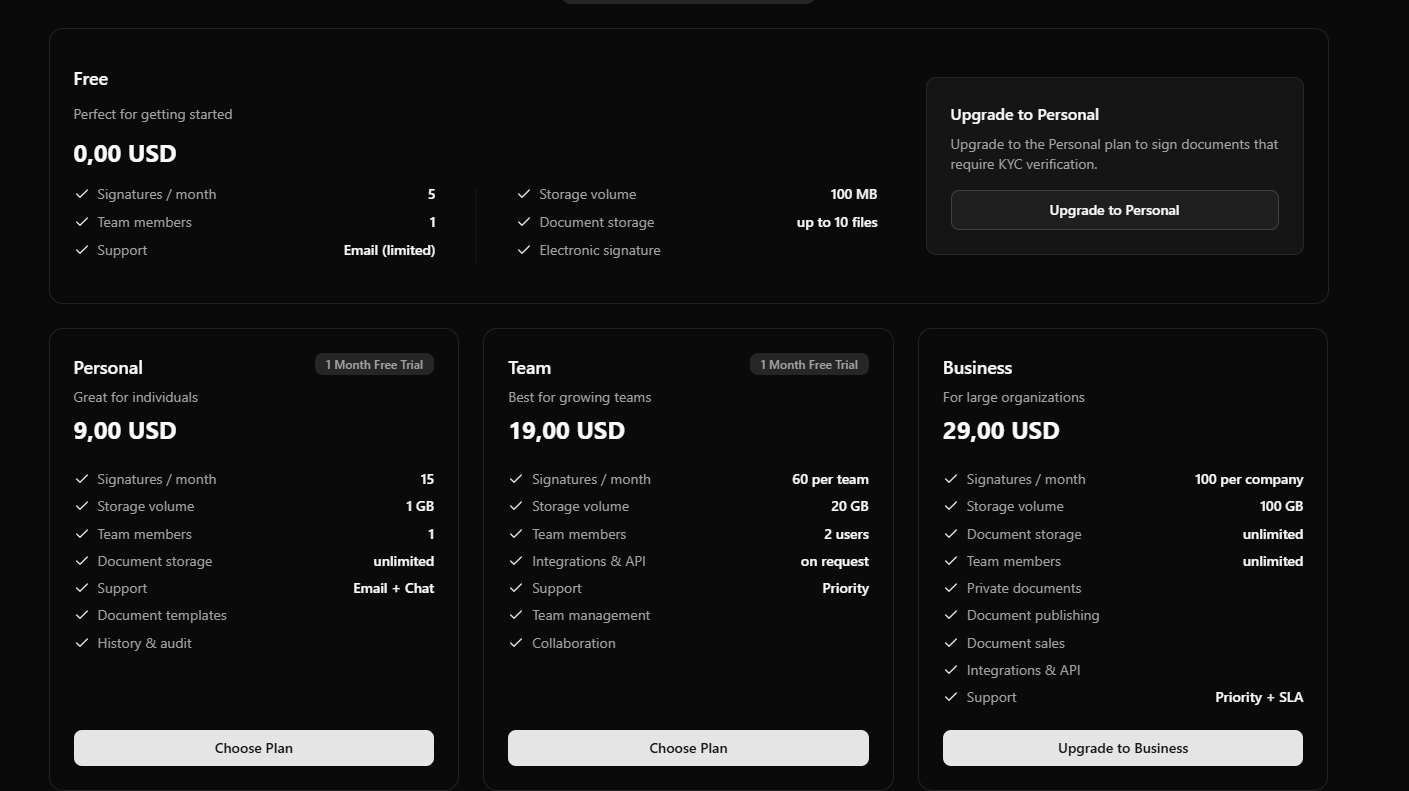Screen dimensions: 1409x791
Task: Click the 1 Month Free Trial badge on Personal
Action: coord(374,364)
